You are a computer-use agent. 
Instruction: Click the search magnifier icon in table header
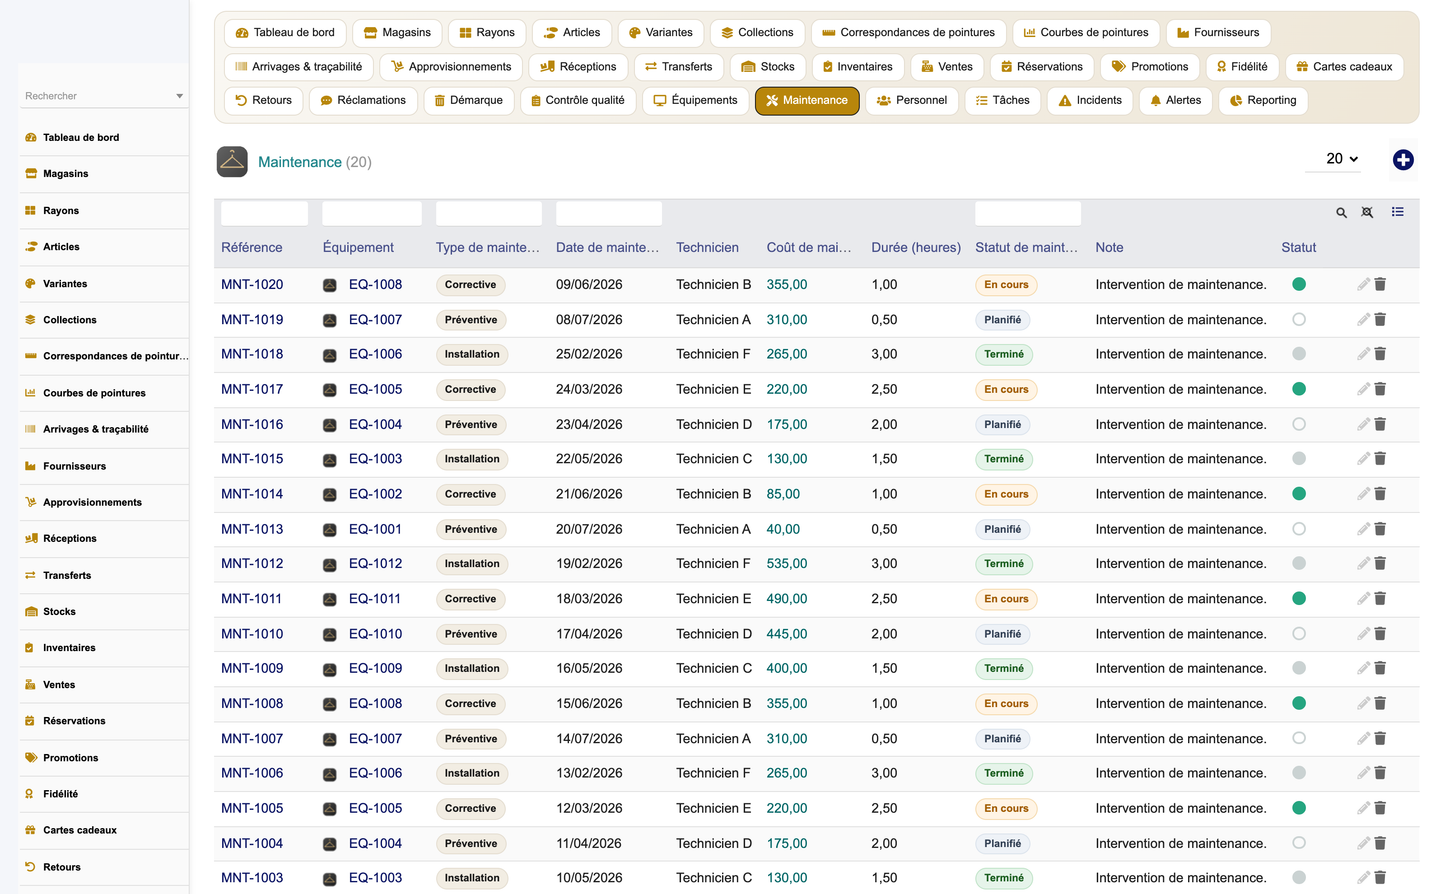(1342, 212)
